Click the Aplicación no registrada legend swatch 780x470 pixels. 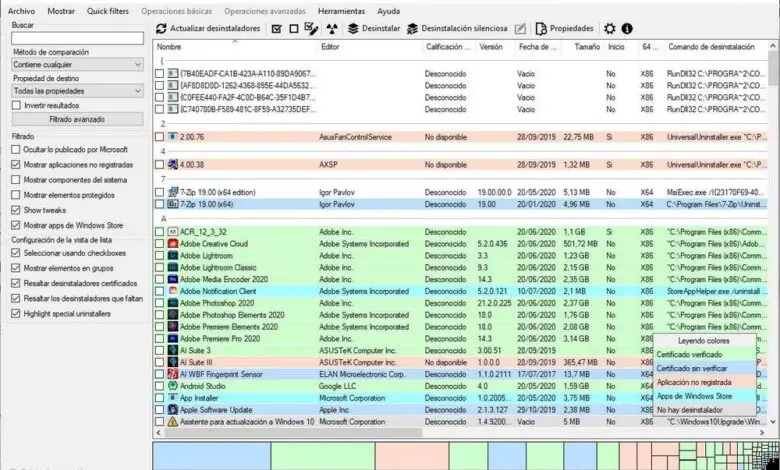pyautogui.click(x=704, y=382)
